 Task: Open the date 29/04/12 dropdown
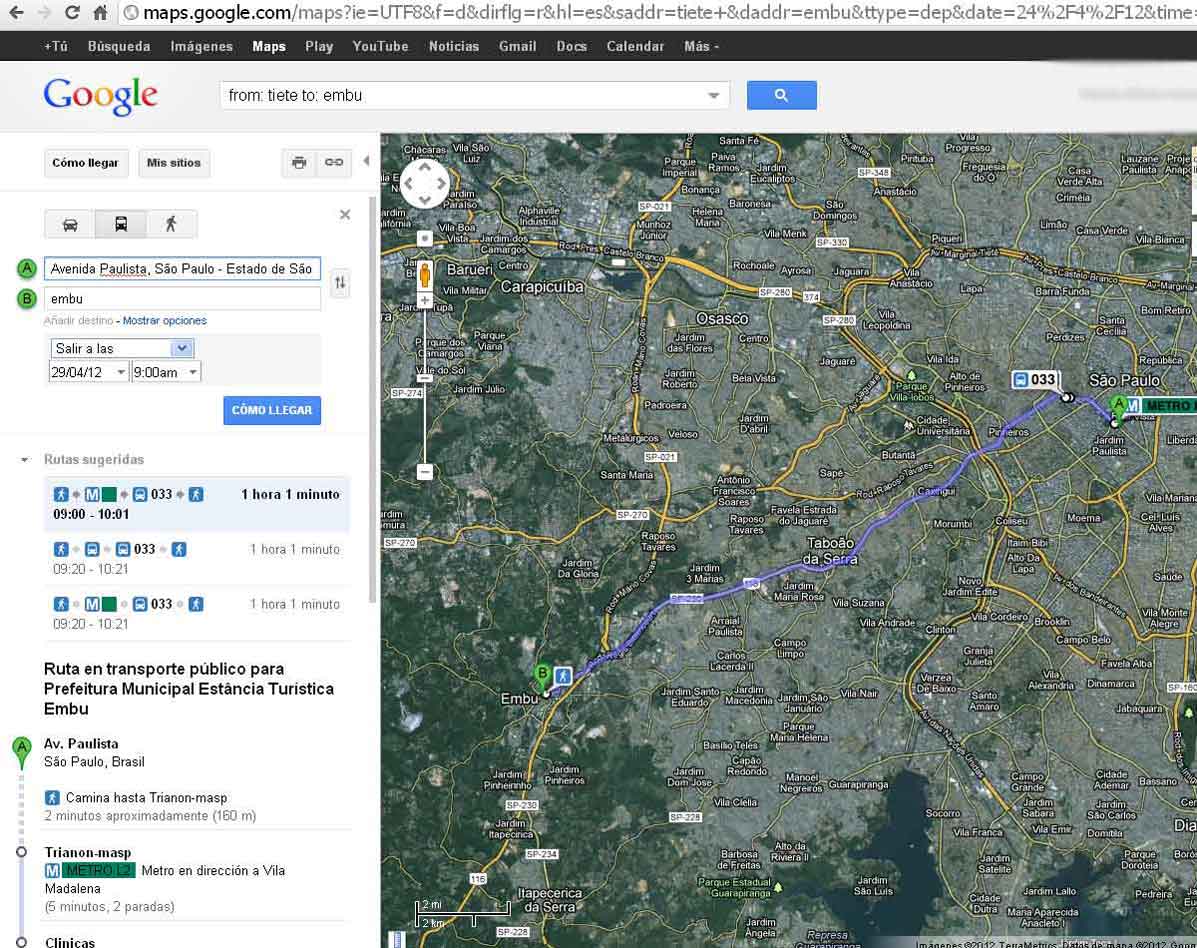[89, 372]
